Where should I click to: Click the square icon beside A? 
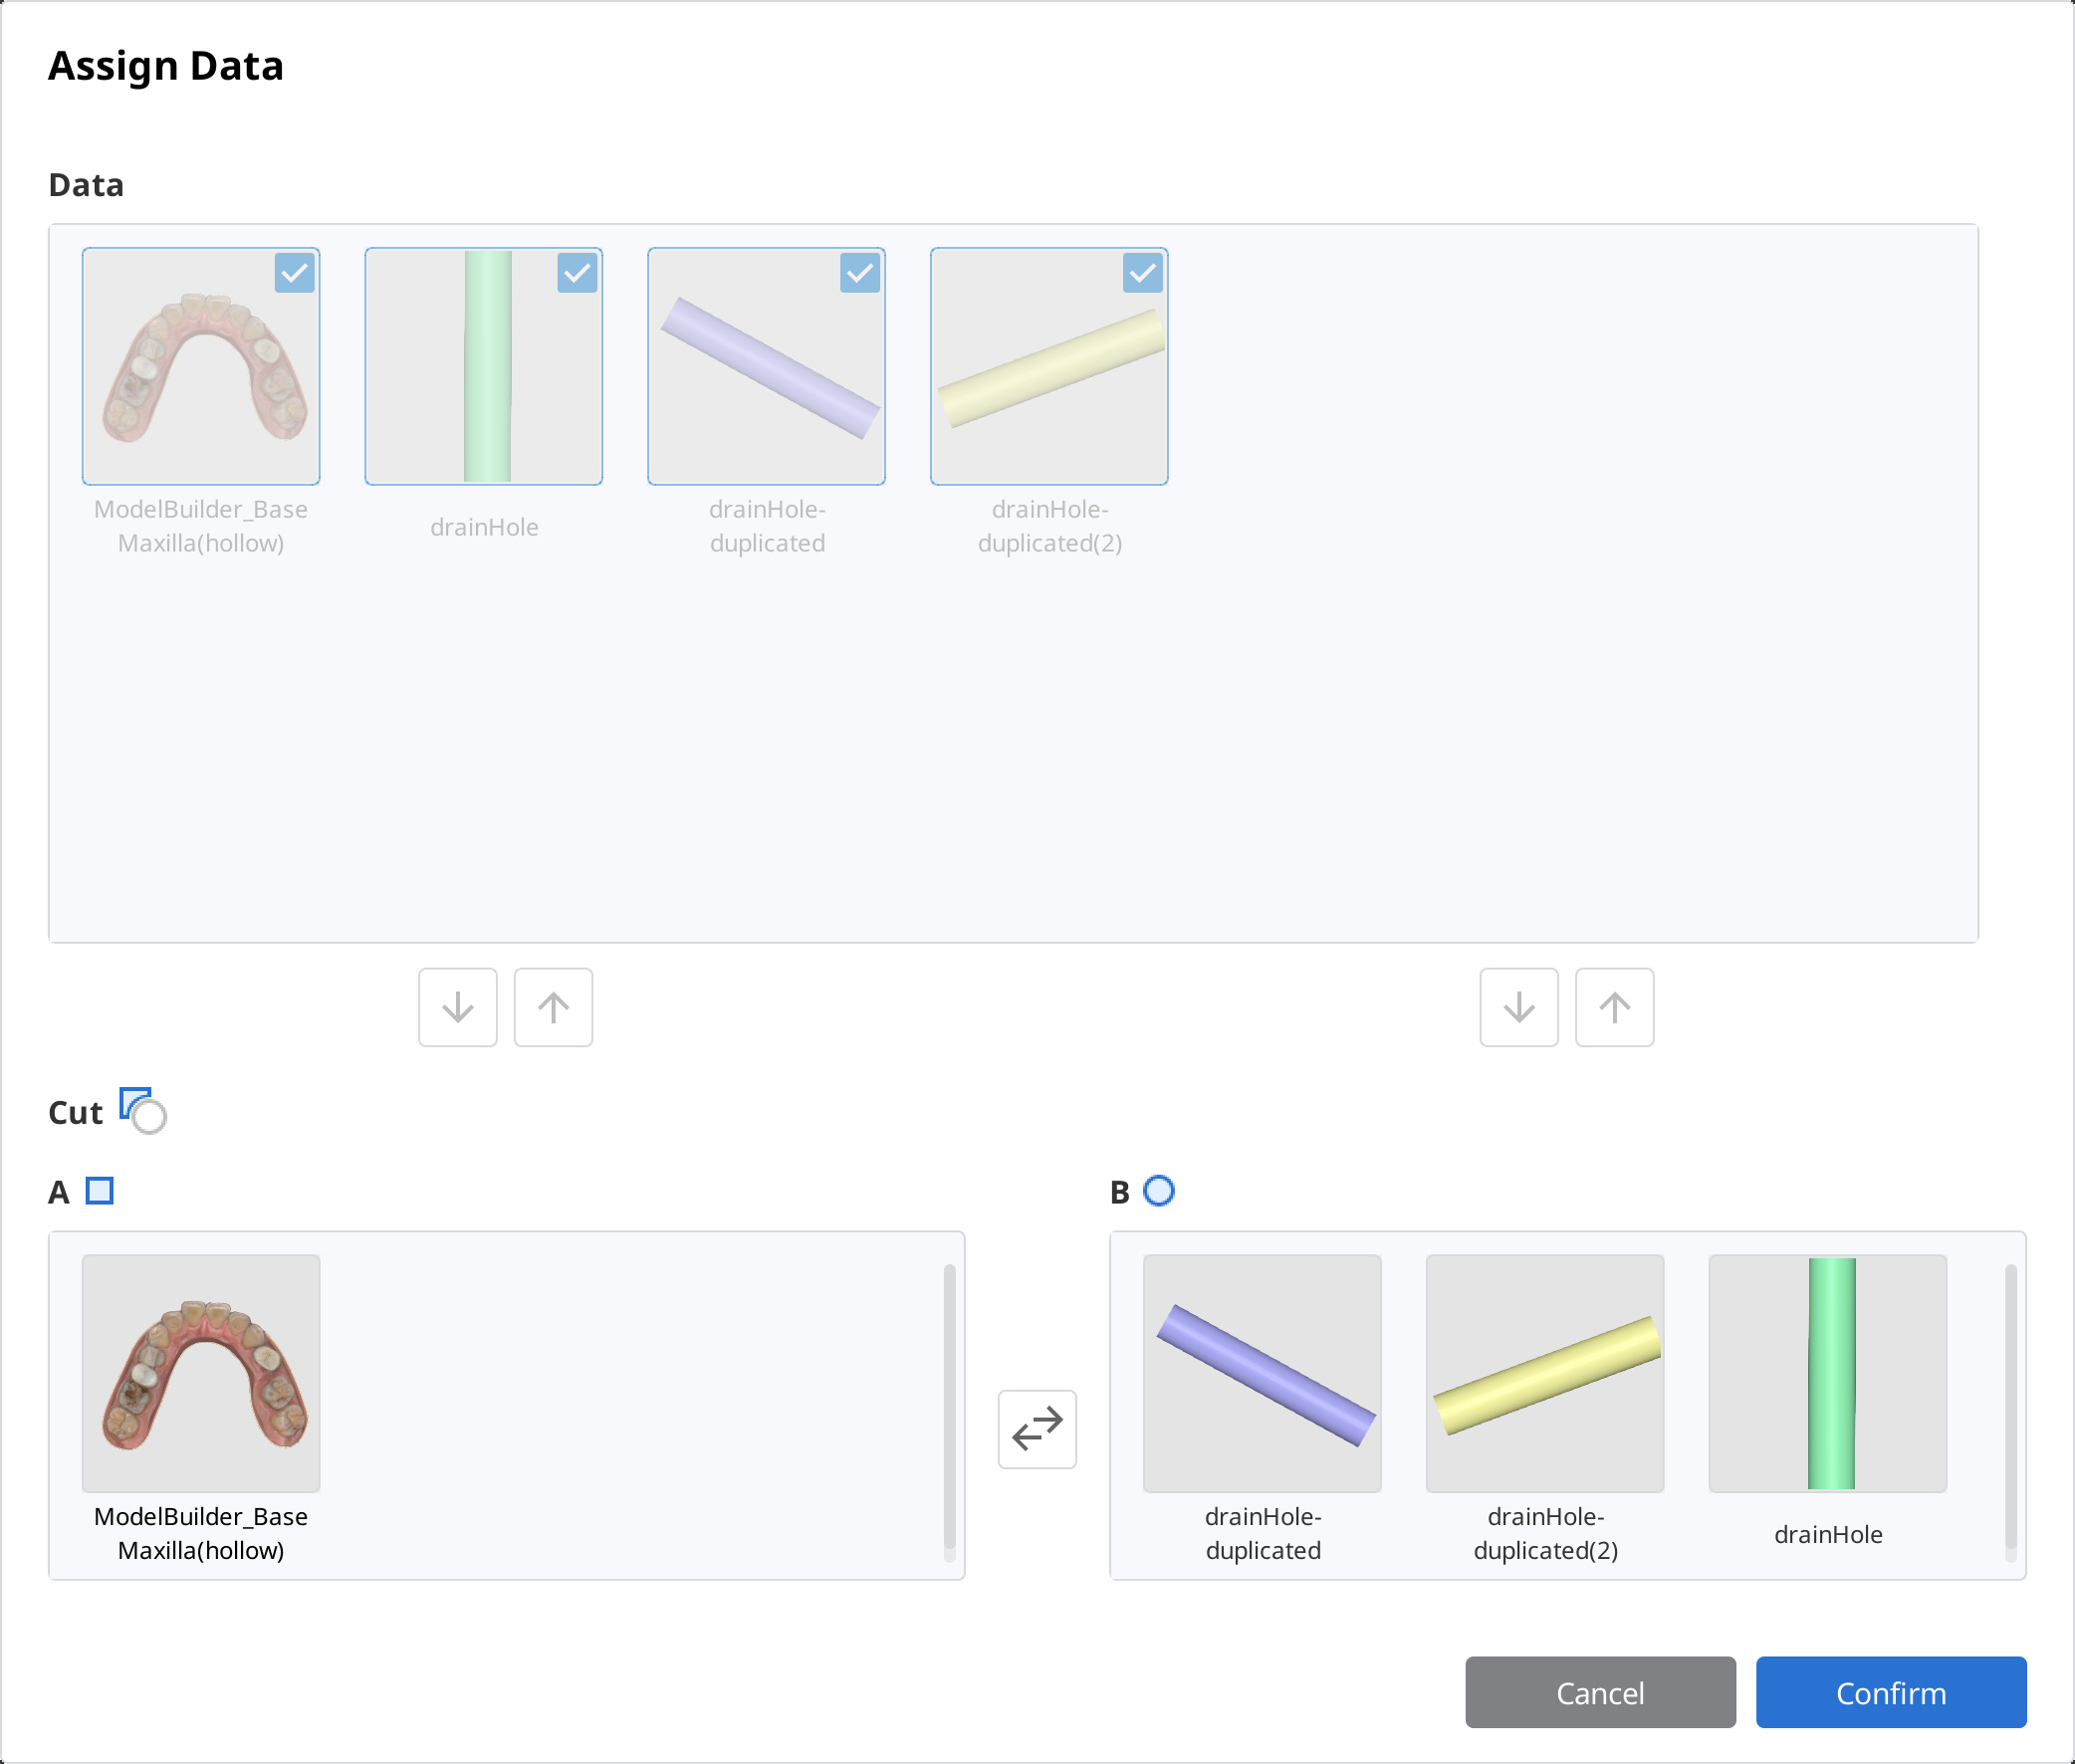point(99,1191)
